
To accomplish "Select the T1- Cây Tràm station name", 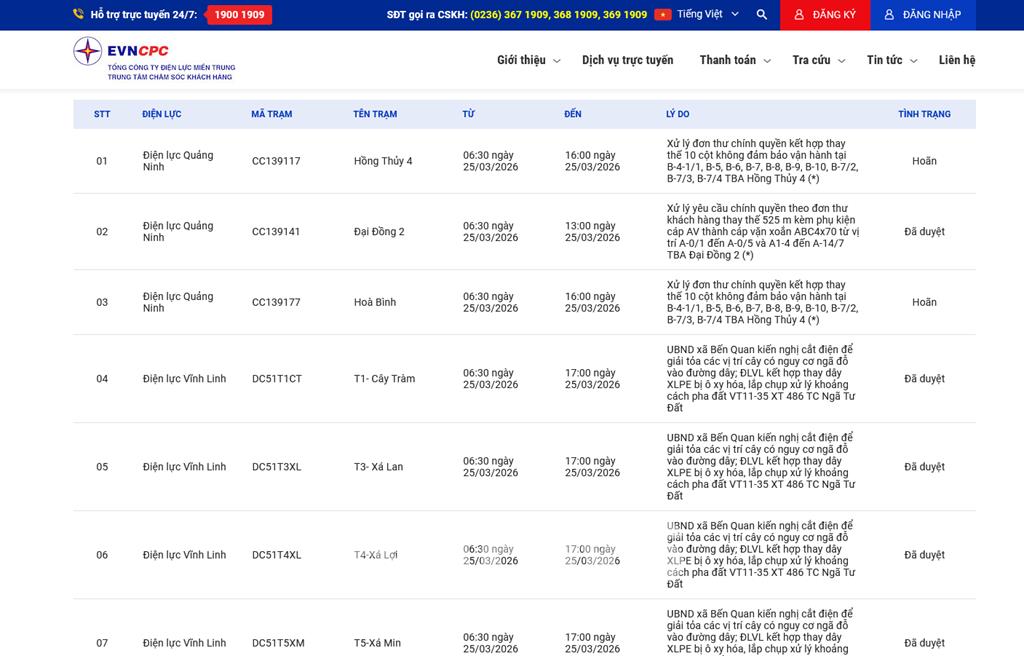I will (384, 379).
